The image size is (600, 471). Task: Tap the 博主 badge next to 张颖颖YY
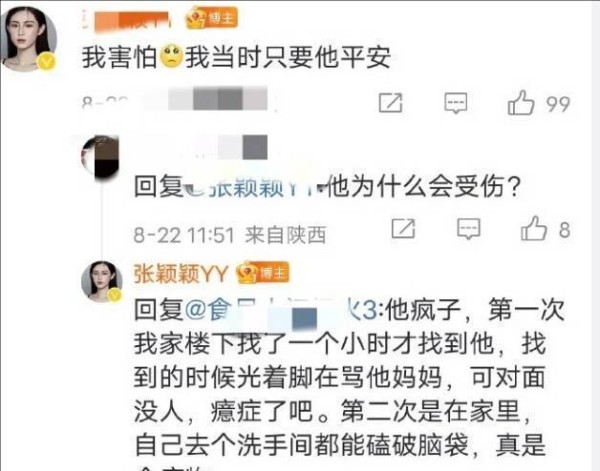[263, 273]
